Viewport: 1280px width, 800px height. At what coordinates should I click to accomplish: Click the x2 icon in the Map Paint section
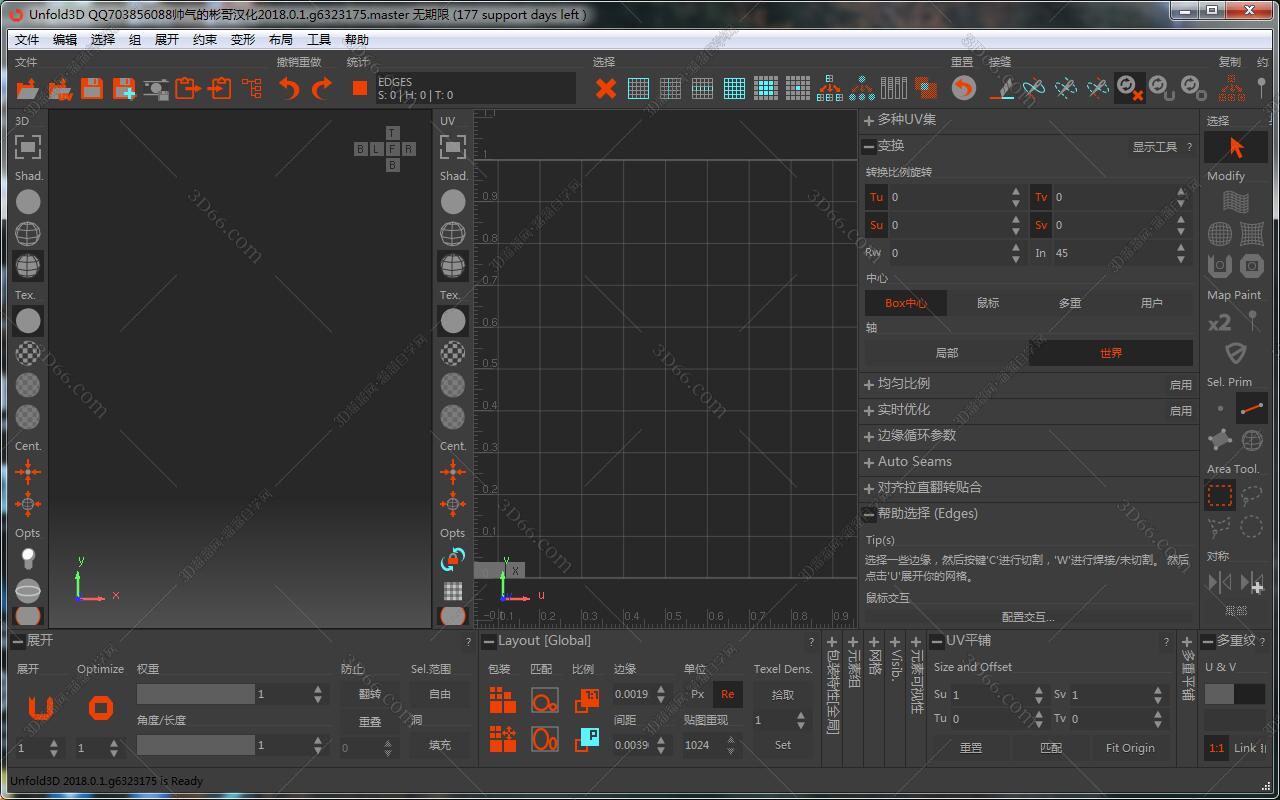click(x=1217, y=322)
